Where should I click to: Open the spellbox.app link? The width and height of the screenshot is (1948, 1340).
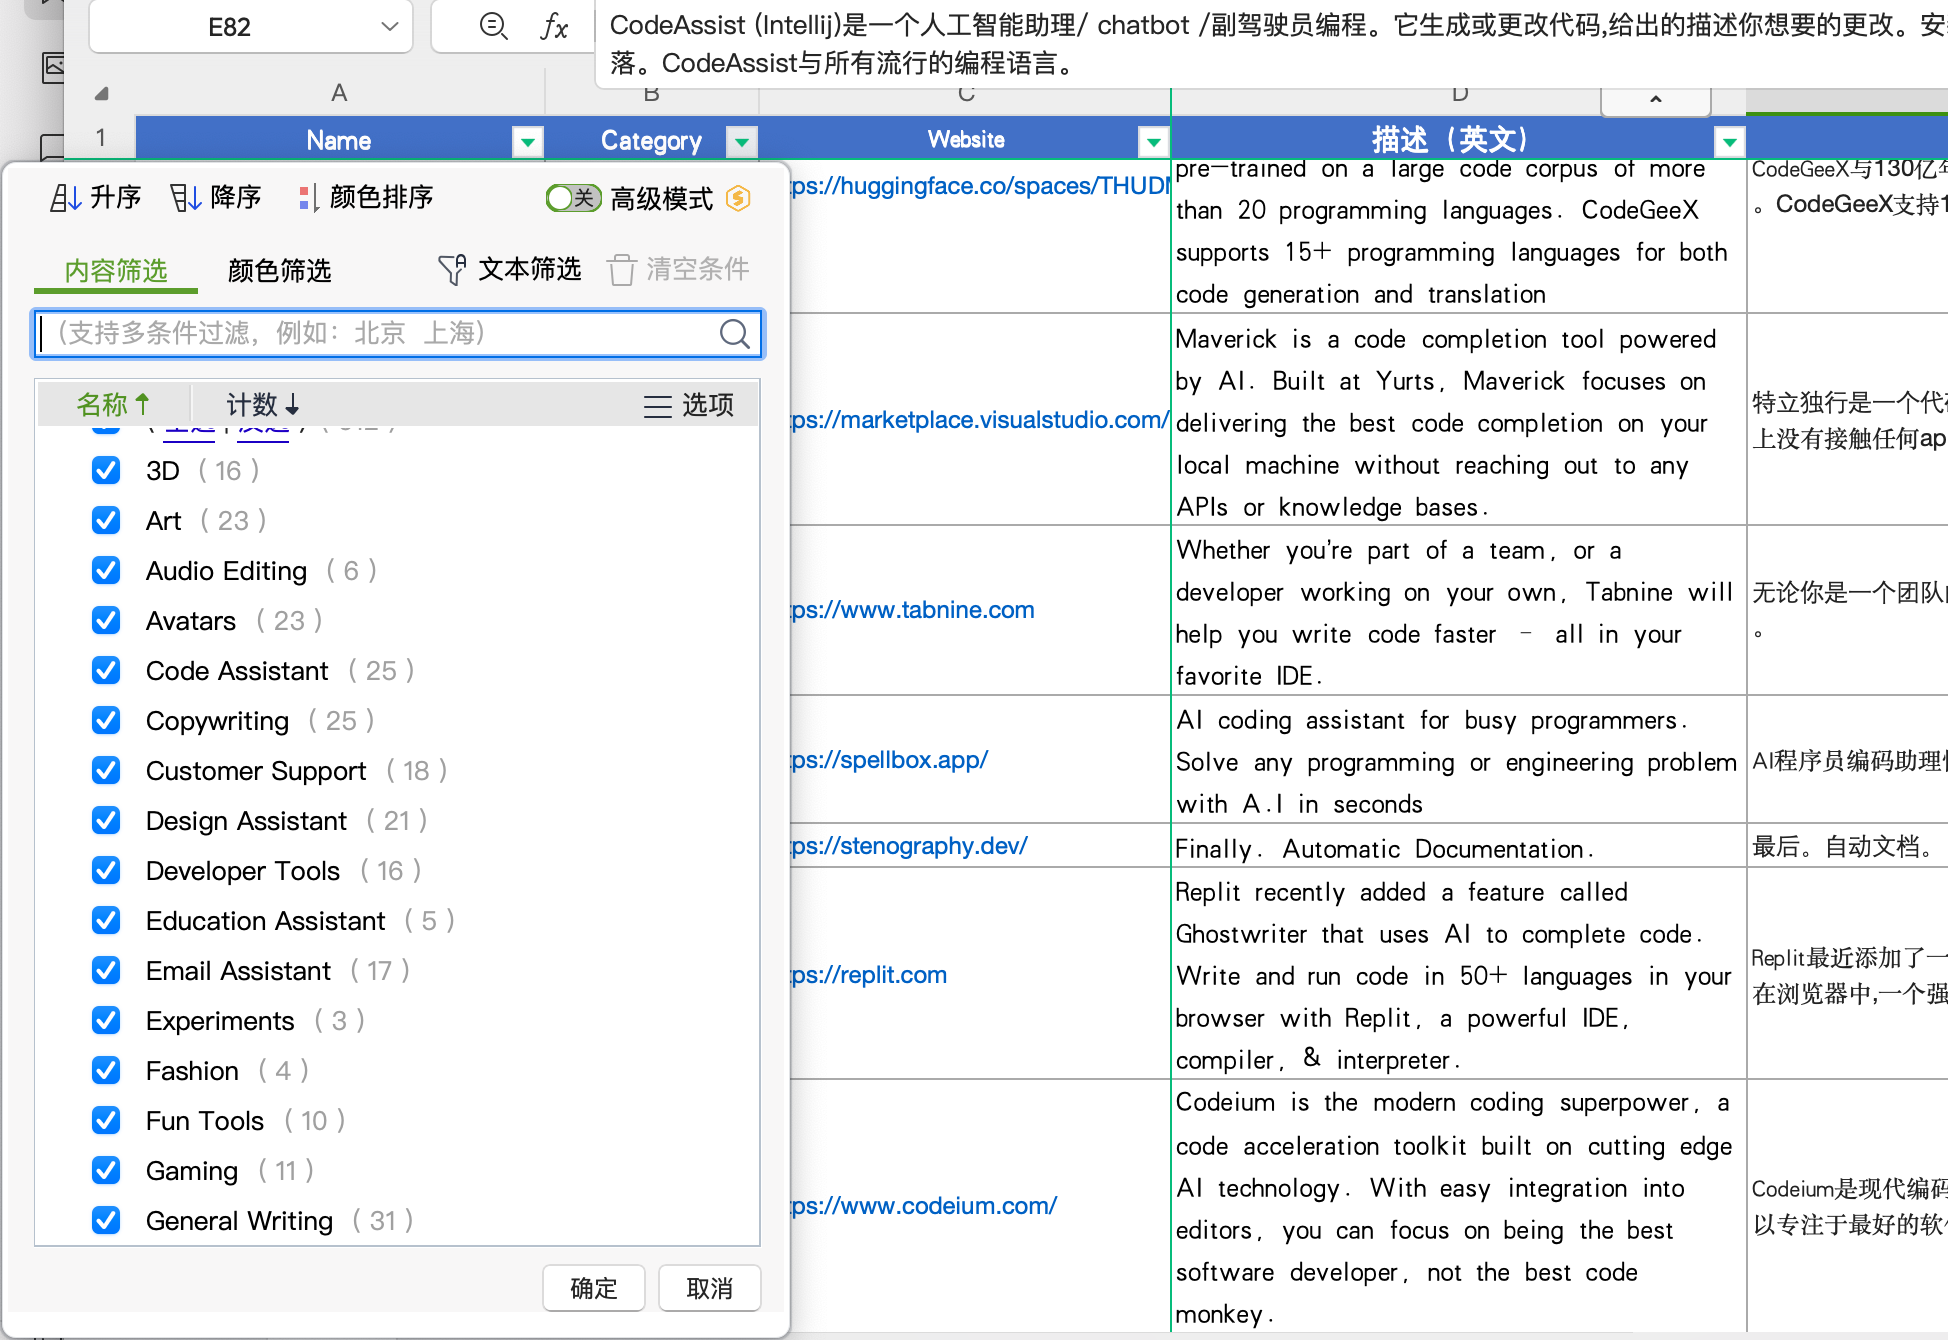(890, 760)
